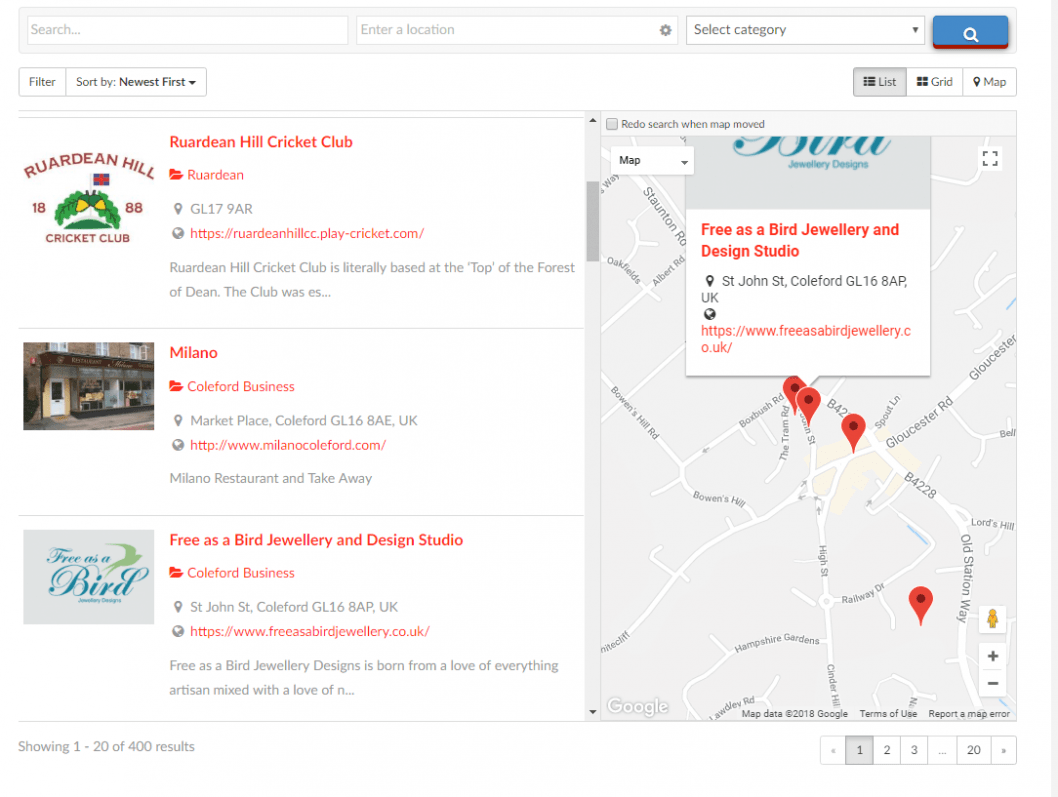Open Coleford Business category under Milano

coord(241,386)
